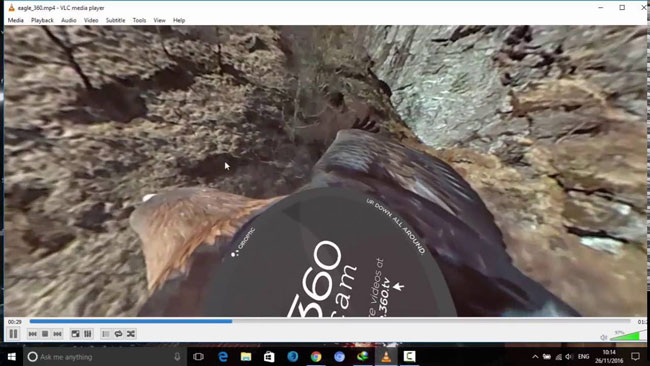The width and height of the screenshot is (650, 366).
Task: Show extended settings panel
Action: (88, 334)
